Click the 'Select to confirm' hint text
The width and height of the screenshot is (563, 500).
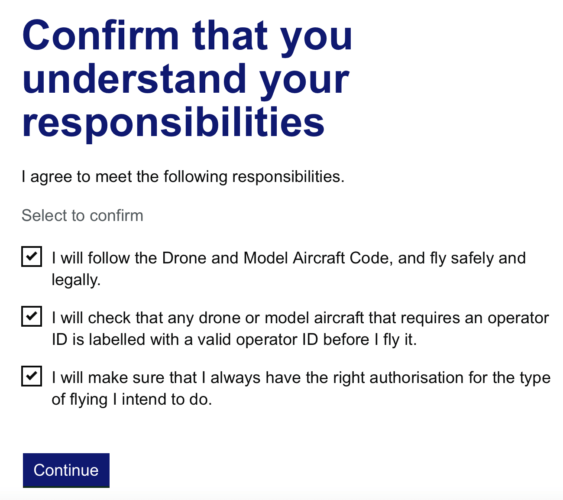[82, 215]
